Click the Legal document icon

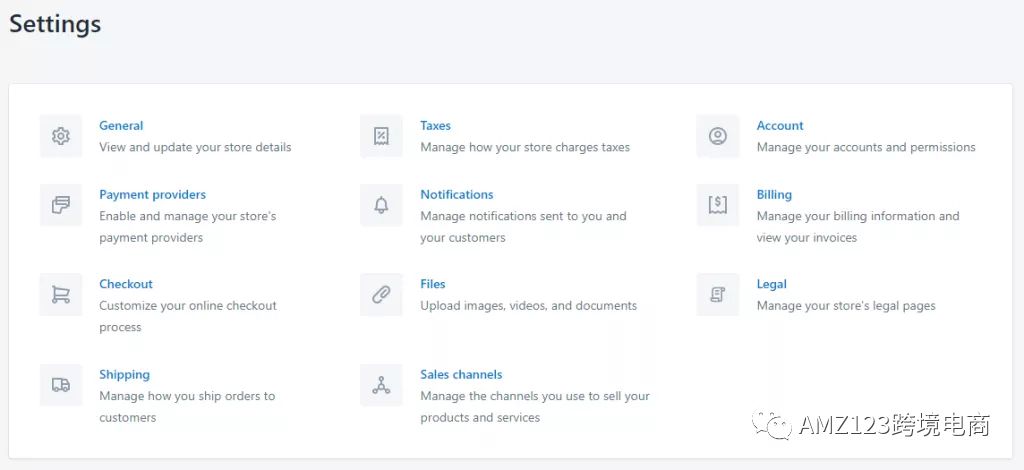pyautogui.click(x=718, y=295)
